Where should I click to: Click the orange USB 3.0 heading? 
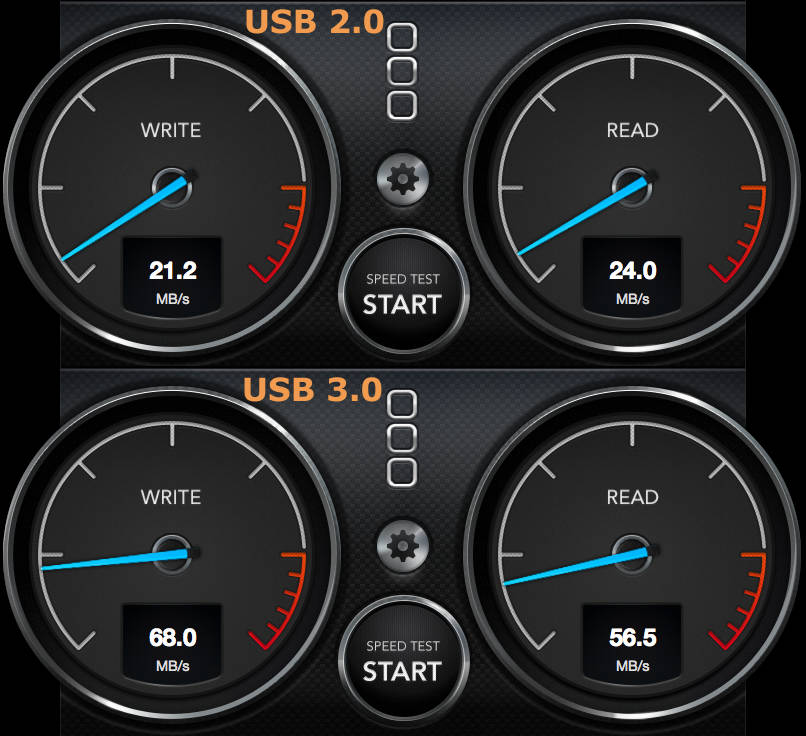pyautogui.click(x=313, y=389)
